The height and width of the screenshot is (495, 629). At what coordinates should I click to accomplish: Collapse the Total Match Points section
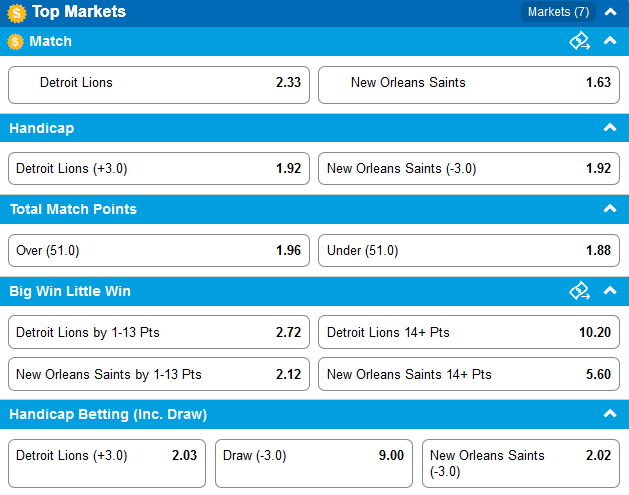610,209
